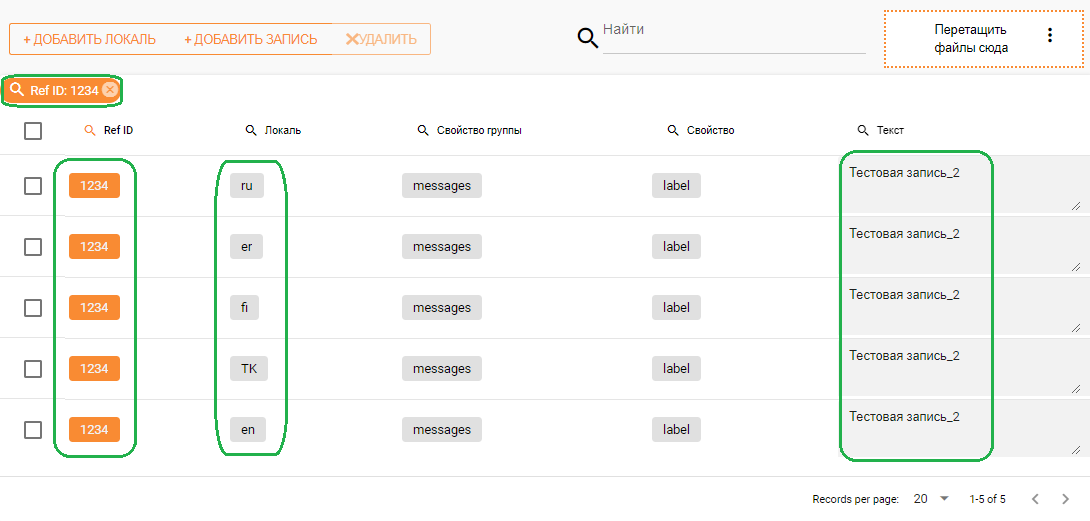Image resolution: width=1090 pixels, height=521 pixels.
Task: Click the search icon next to Свойство группы
Action: coord(423,131)
